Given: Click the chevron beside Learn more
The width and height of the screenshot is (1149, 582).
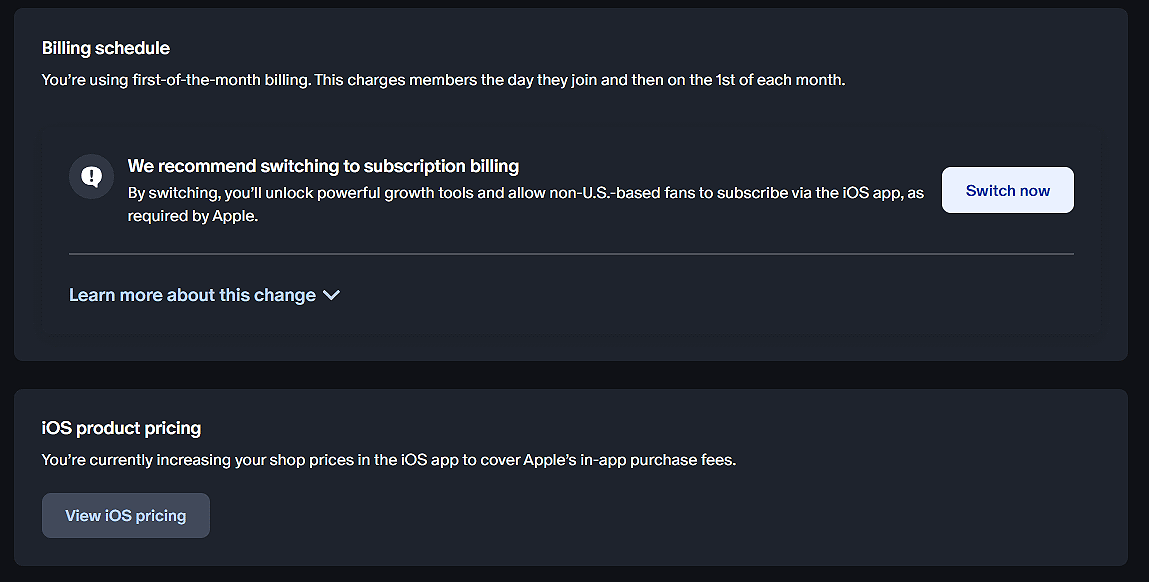Looking at the screenshot, I should coord(331,295).
